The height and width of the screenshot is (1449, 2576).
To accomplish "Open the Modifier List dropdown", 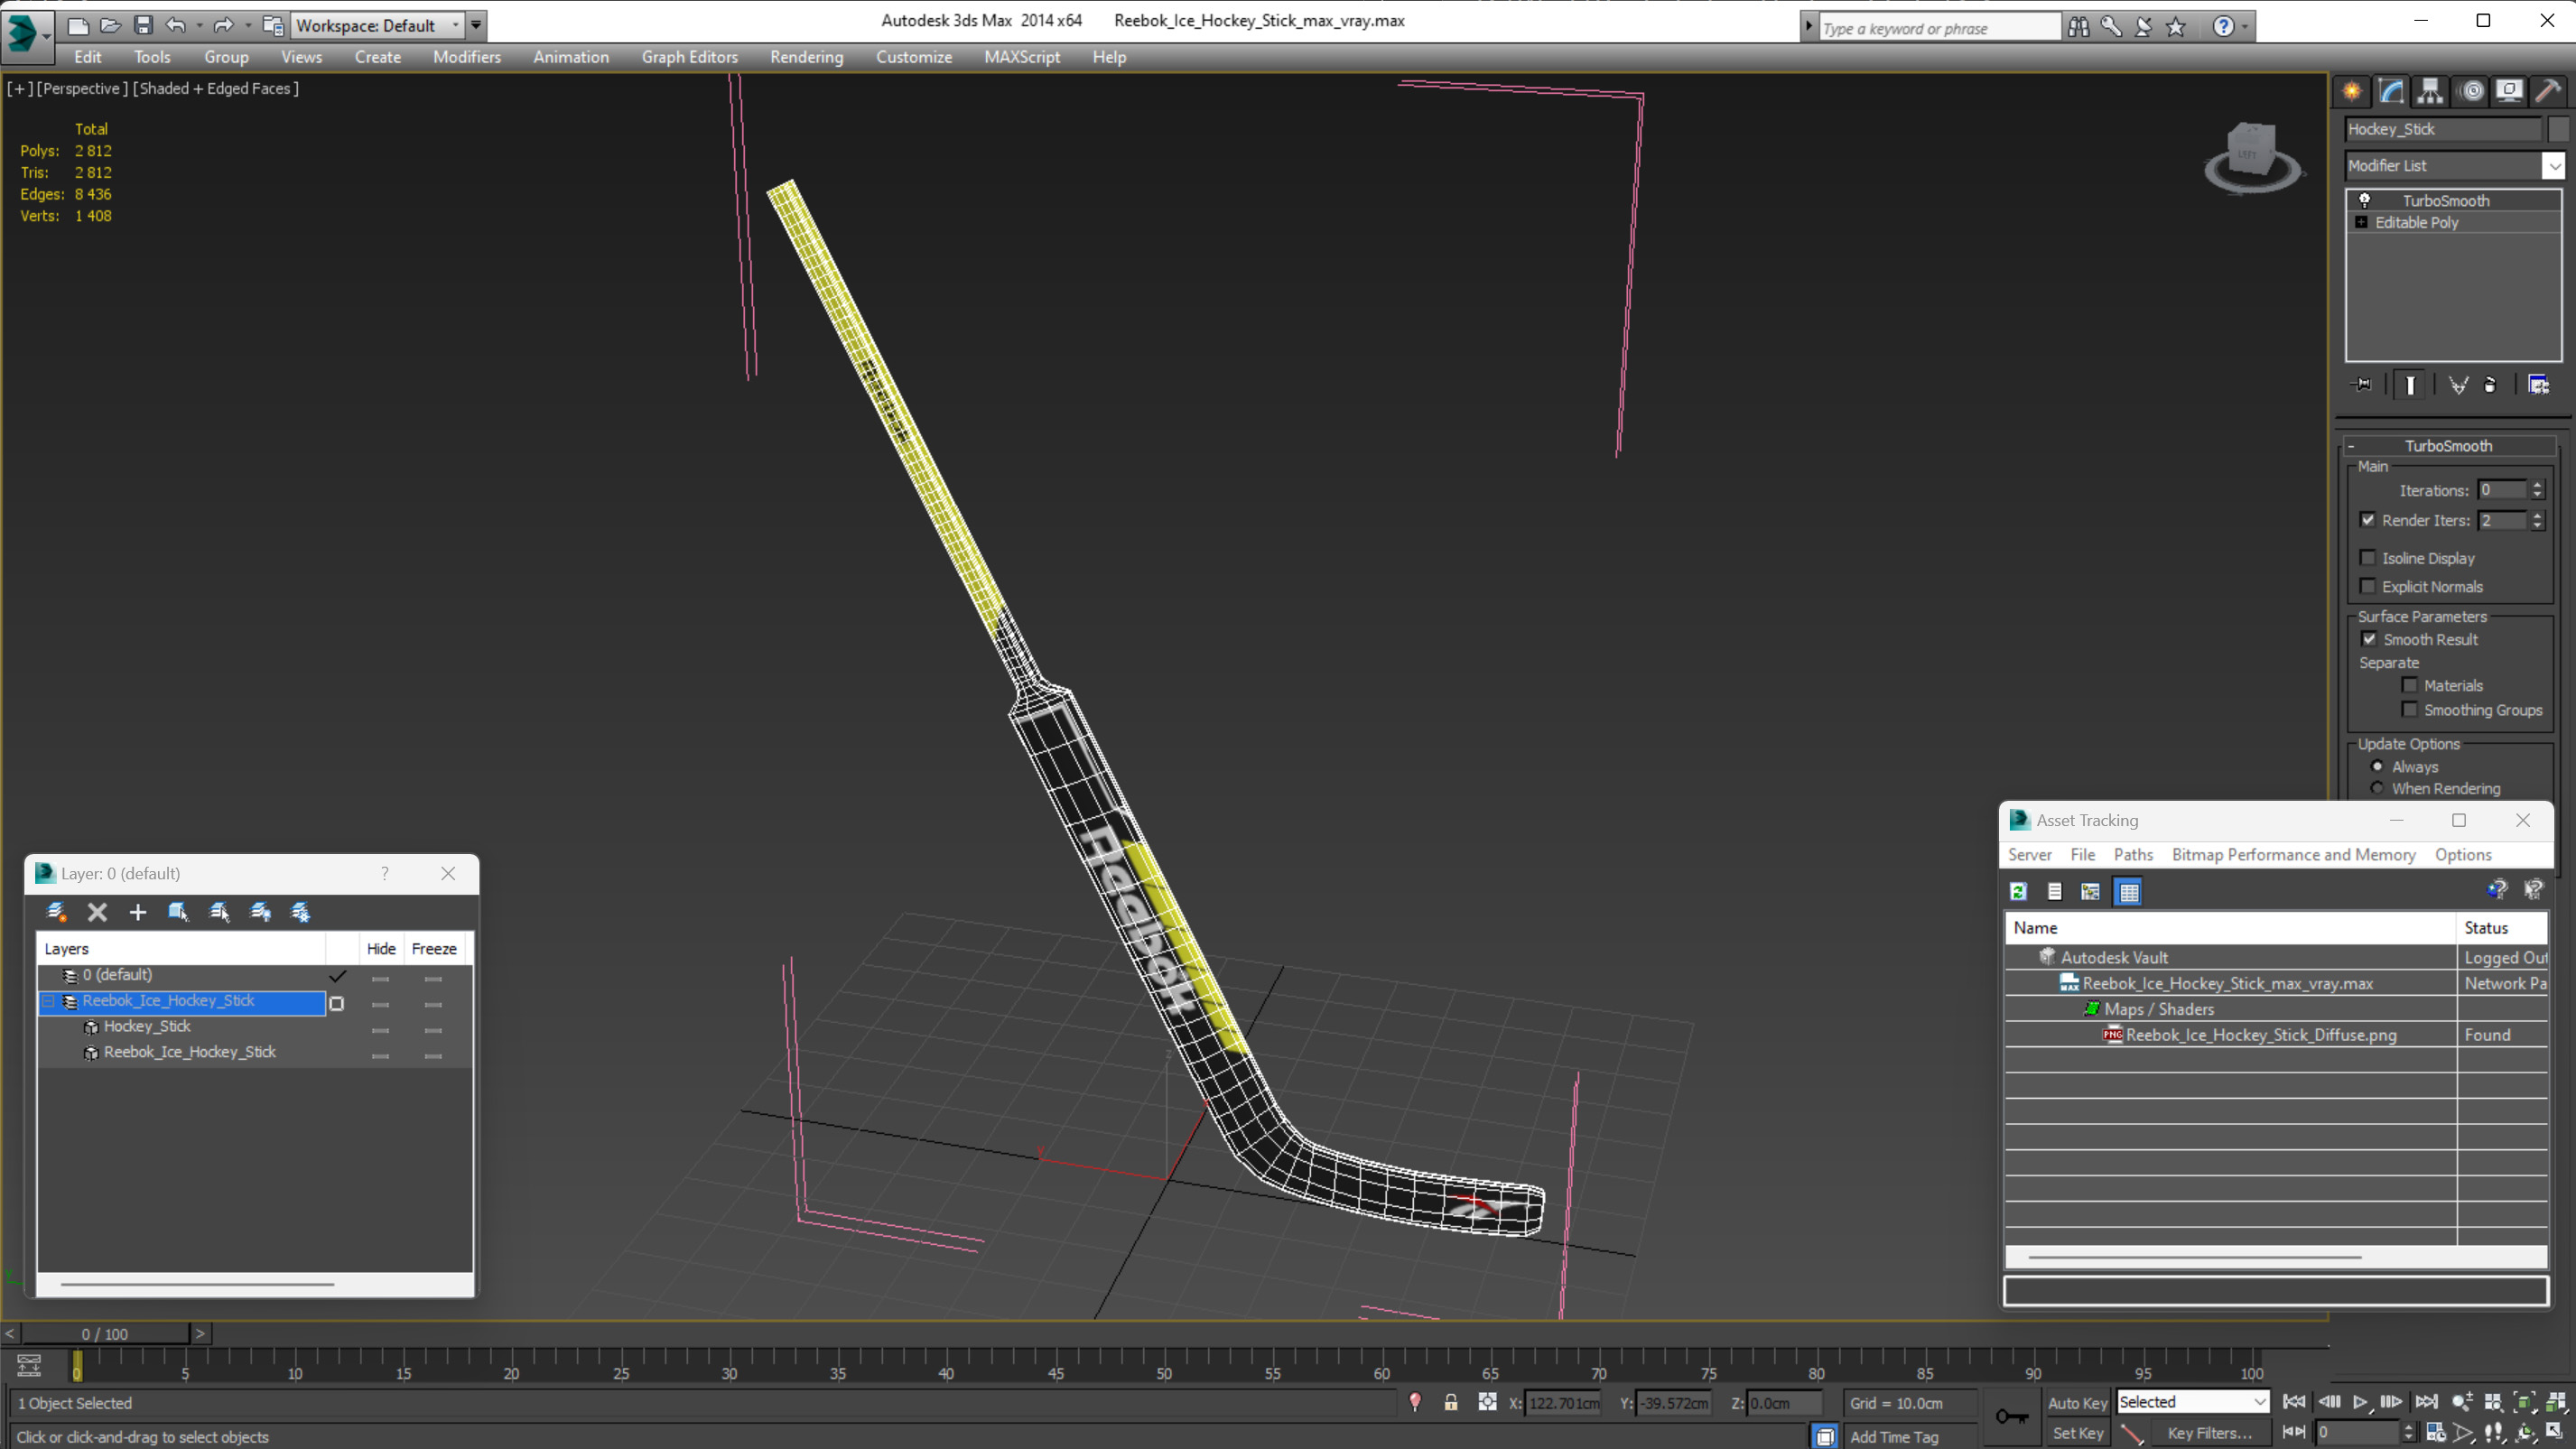I will (x=2554, y=166).
